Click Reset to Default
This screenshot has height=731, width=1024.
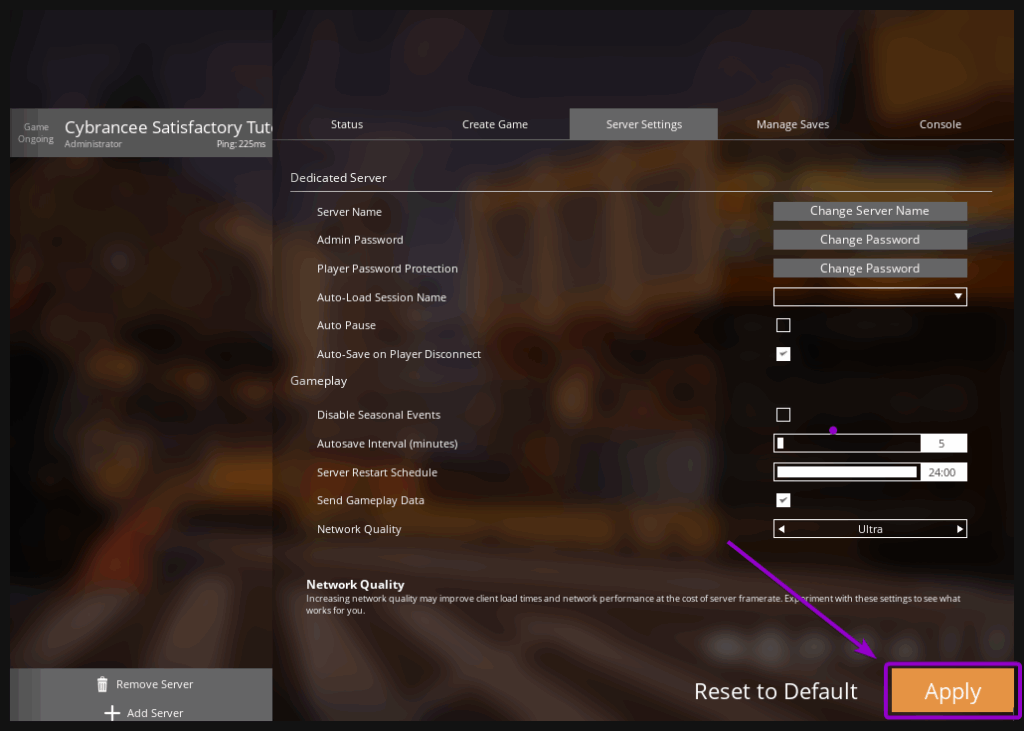[775, 692]
